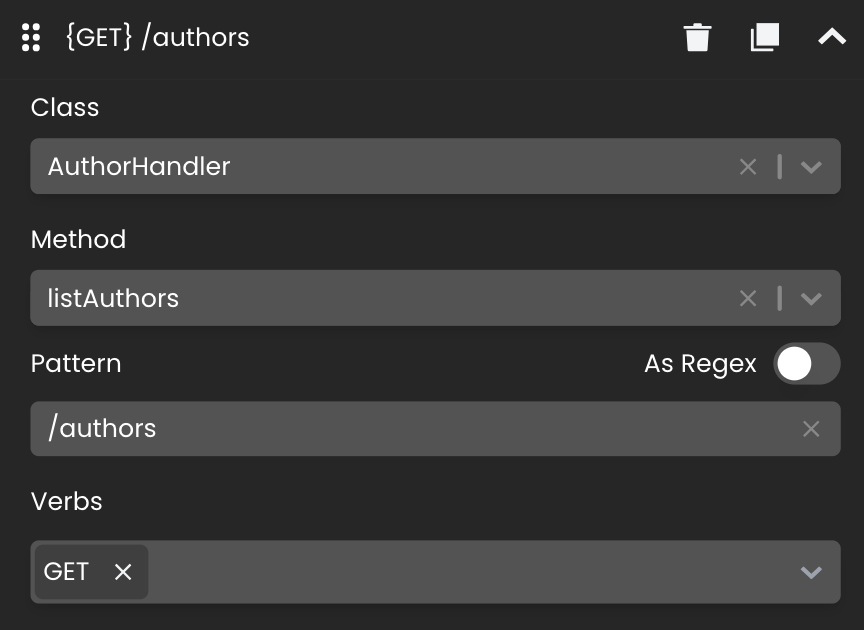Image resolution: width=864 pixels, height=630 pixels.
Task: Open the Method dropdown chevron
Action: coord(811,298)
